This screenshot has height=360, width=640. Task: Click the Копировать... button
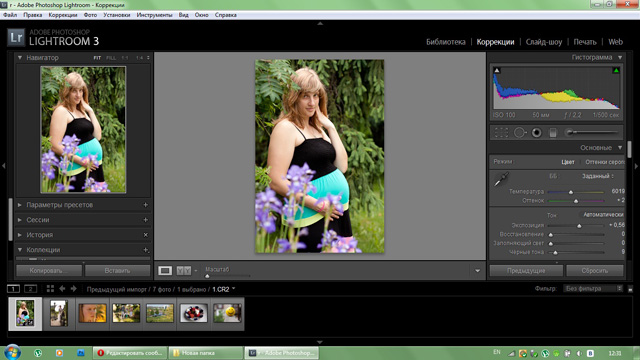[49, 271]
